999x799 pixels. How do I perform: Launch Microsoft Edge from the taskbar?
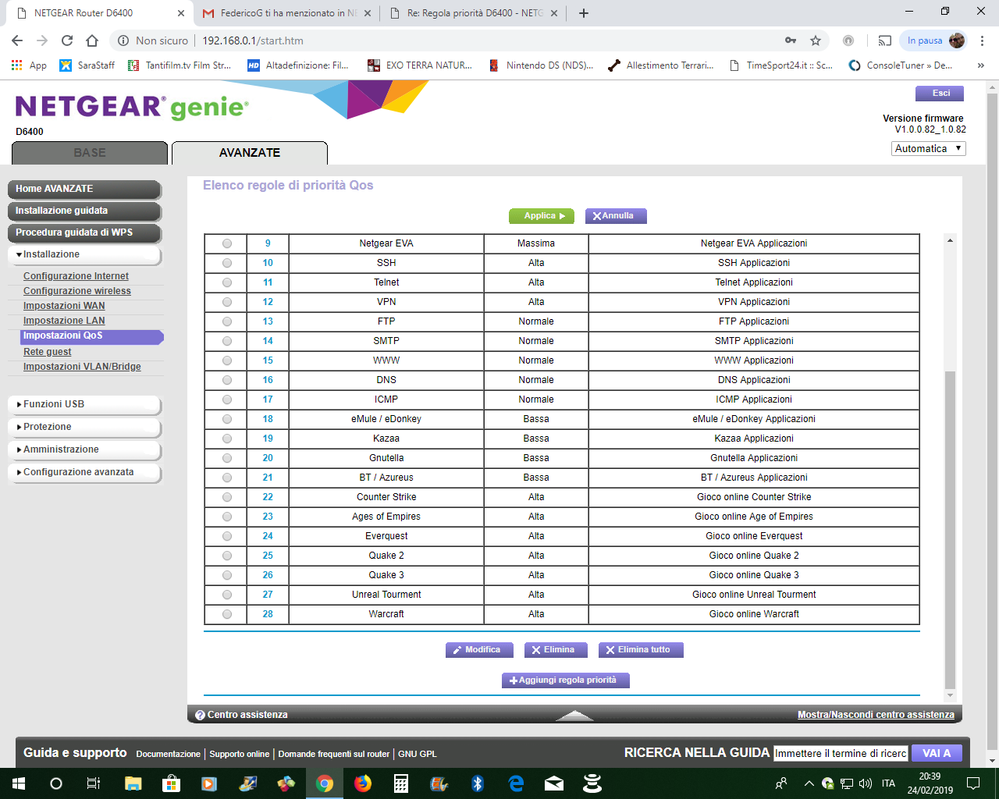516,784
